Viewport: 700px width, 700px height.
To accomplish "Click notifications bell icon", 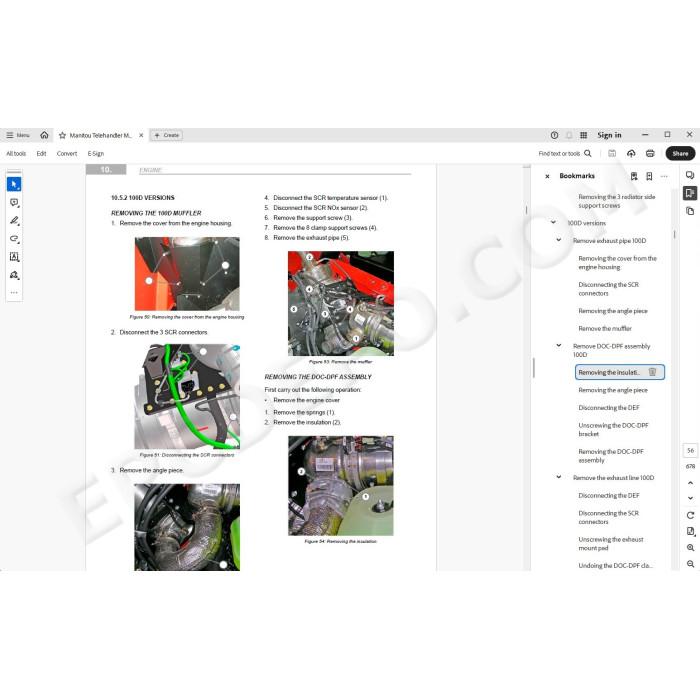I will pyautogui.click(x=569, y=135).
